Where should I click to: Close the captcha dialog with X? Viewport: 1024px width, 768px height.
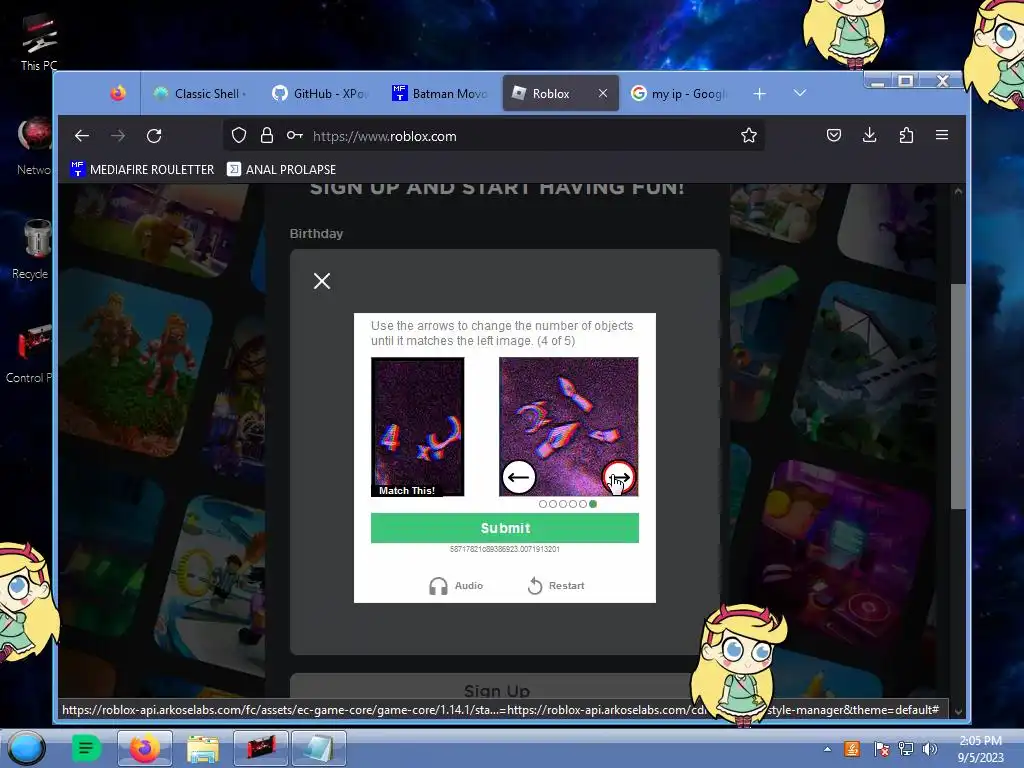pos(322,281)
